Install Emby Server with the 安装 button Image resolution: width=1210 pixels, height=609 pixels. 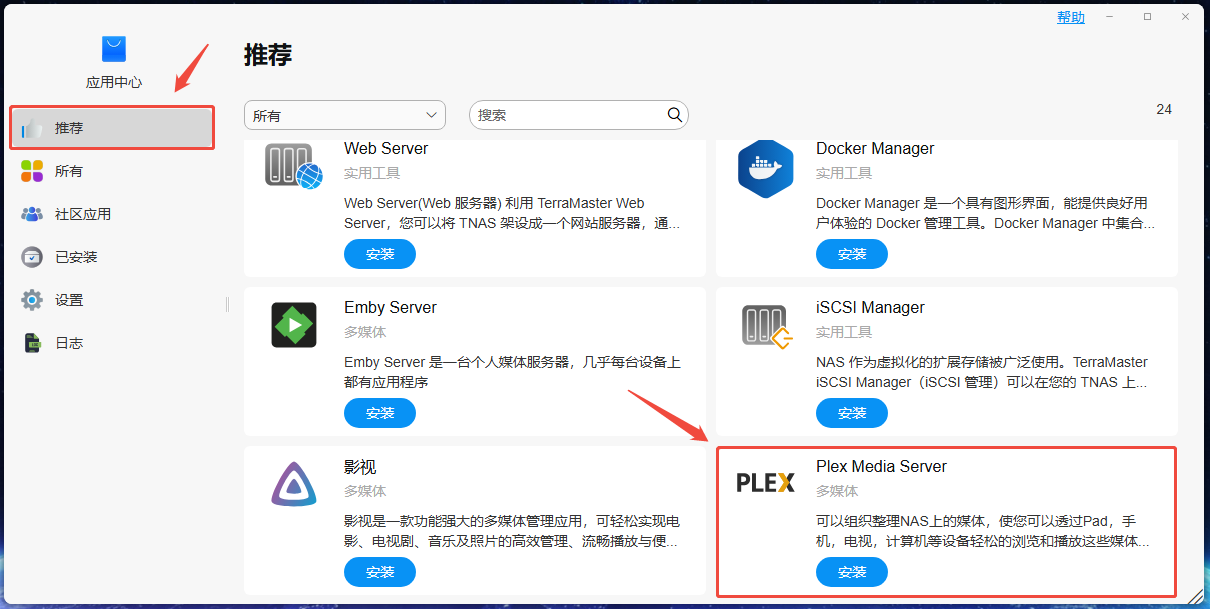[380, 413]
